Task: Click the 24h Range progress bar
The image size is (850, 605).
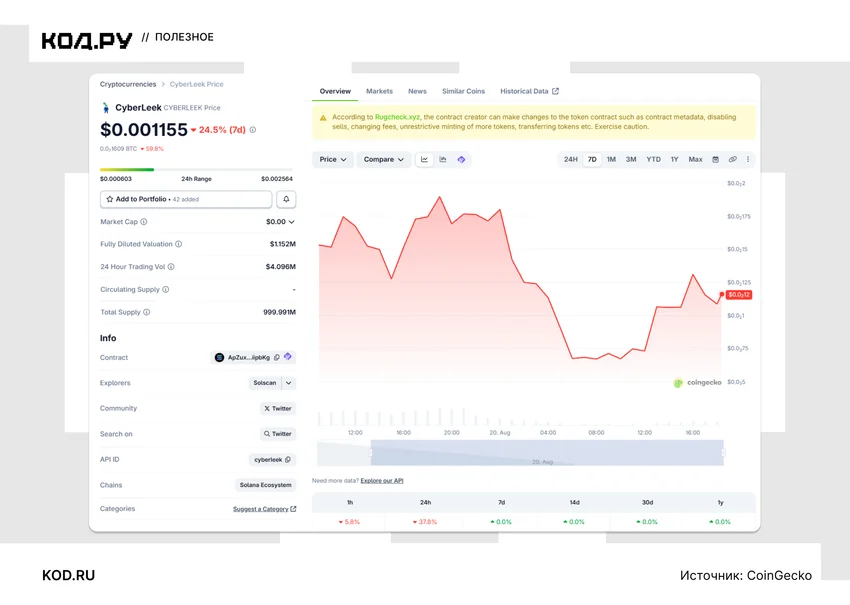Action: [196, 170]
